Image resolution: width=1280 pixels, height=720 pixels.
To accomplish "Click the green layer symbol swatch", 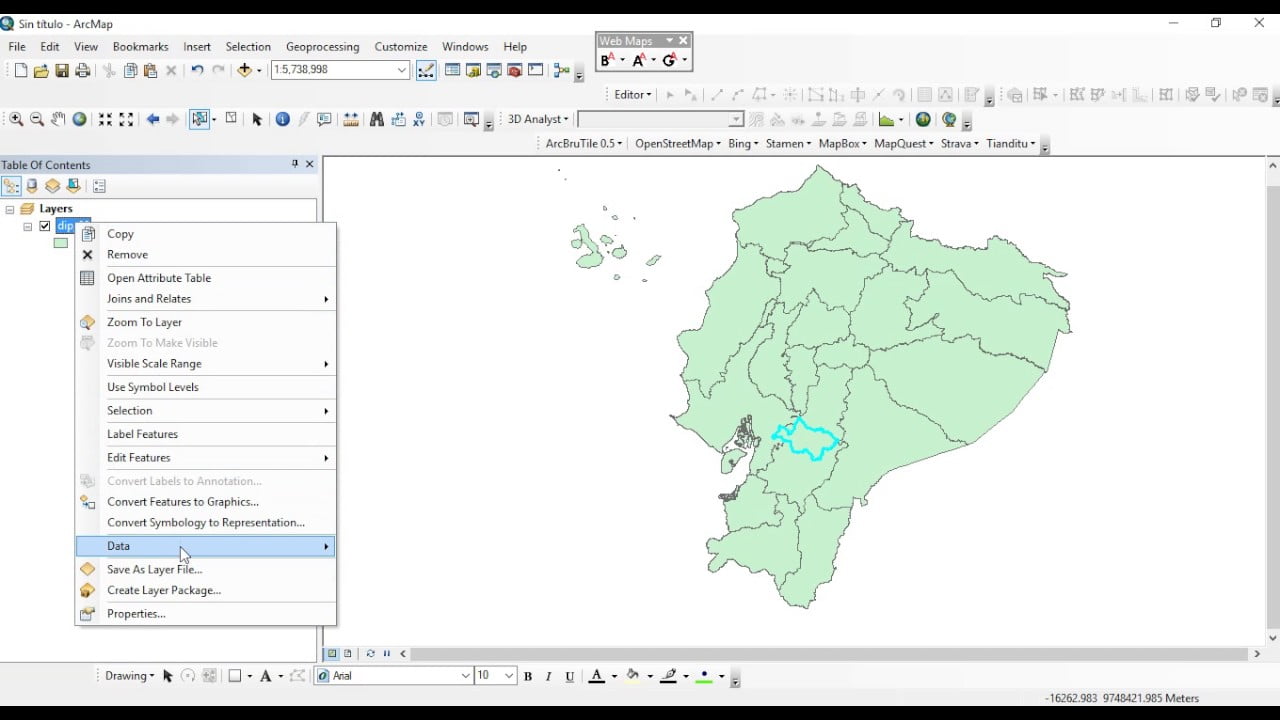I will point(61,243).
